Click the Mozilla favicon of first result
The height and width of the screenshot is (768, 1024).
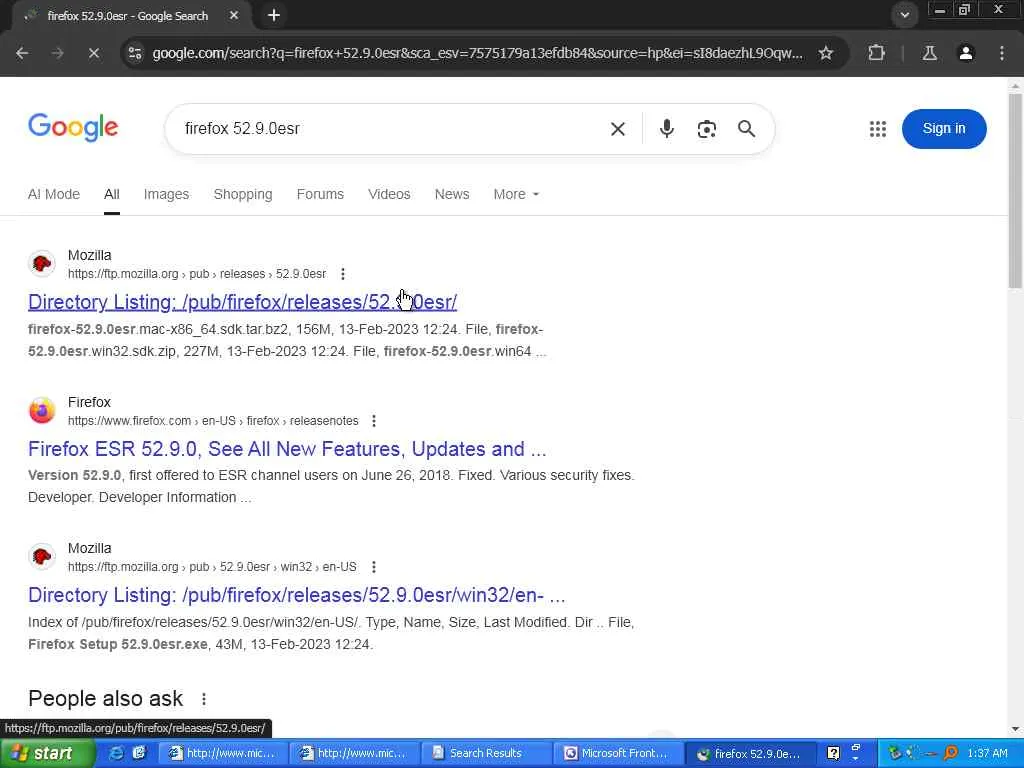42,264
